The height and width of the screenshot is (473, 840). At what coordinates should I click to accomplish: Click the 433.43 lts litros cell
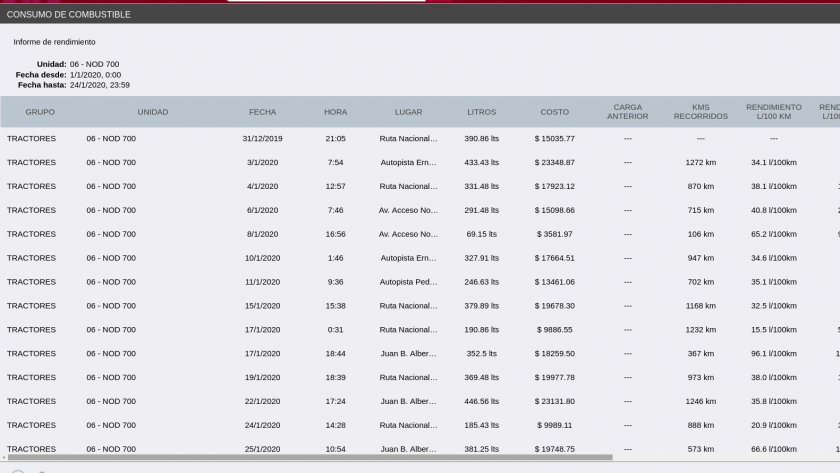[x=481, y=162]
